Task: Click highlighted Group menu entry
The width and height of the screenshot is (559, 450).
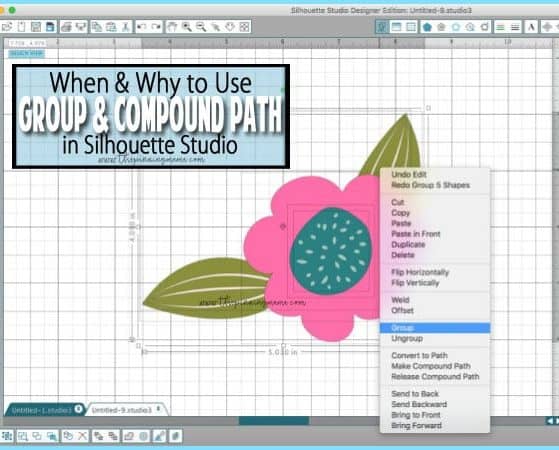Action: coord(435,328)
